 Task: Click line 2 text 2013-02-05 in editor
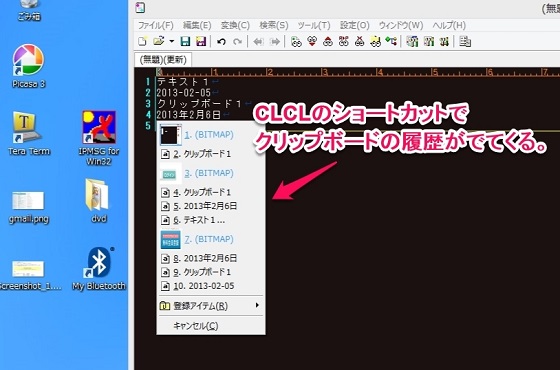click(184, 93)
